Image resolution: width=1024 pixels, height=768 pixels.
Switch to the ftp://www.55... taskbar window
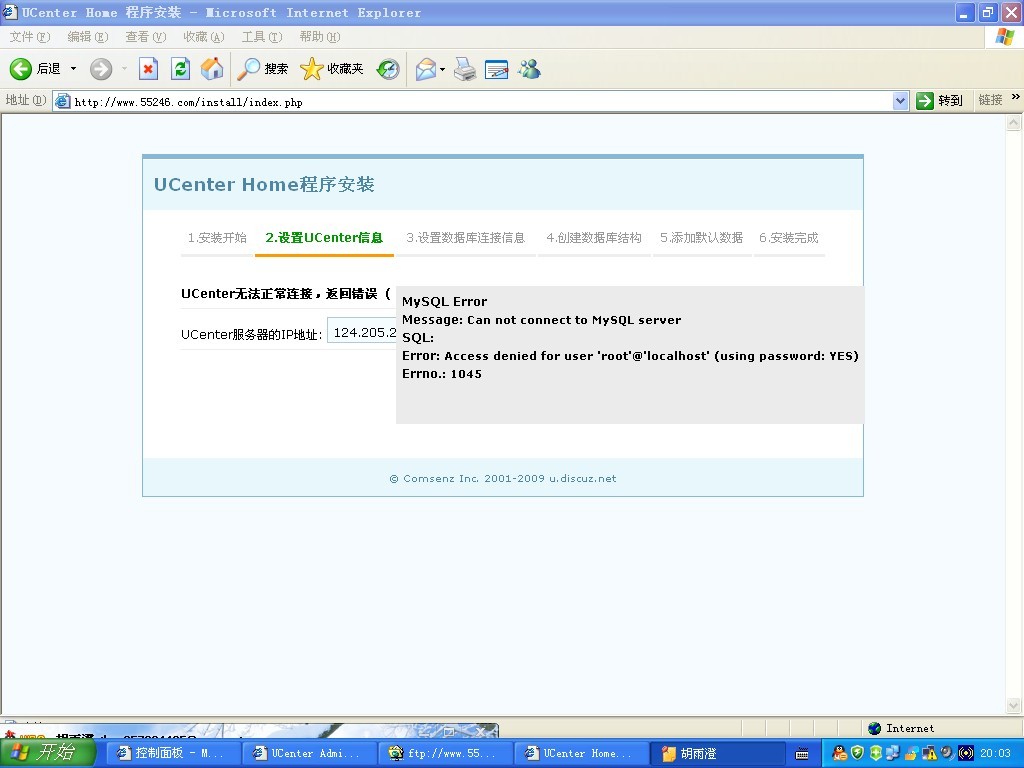tap(444, 754)
